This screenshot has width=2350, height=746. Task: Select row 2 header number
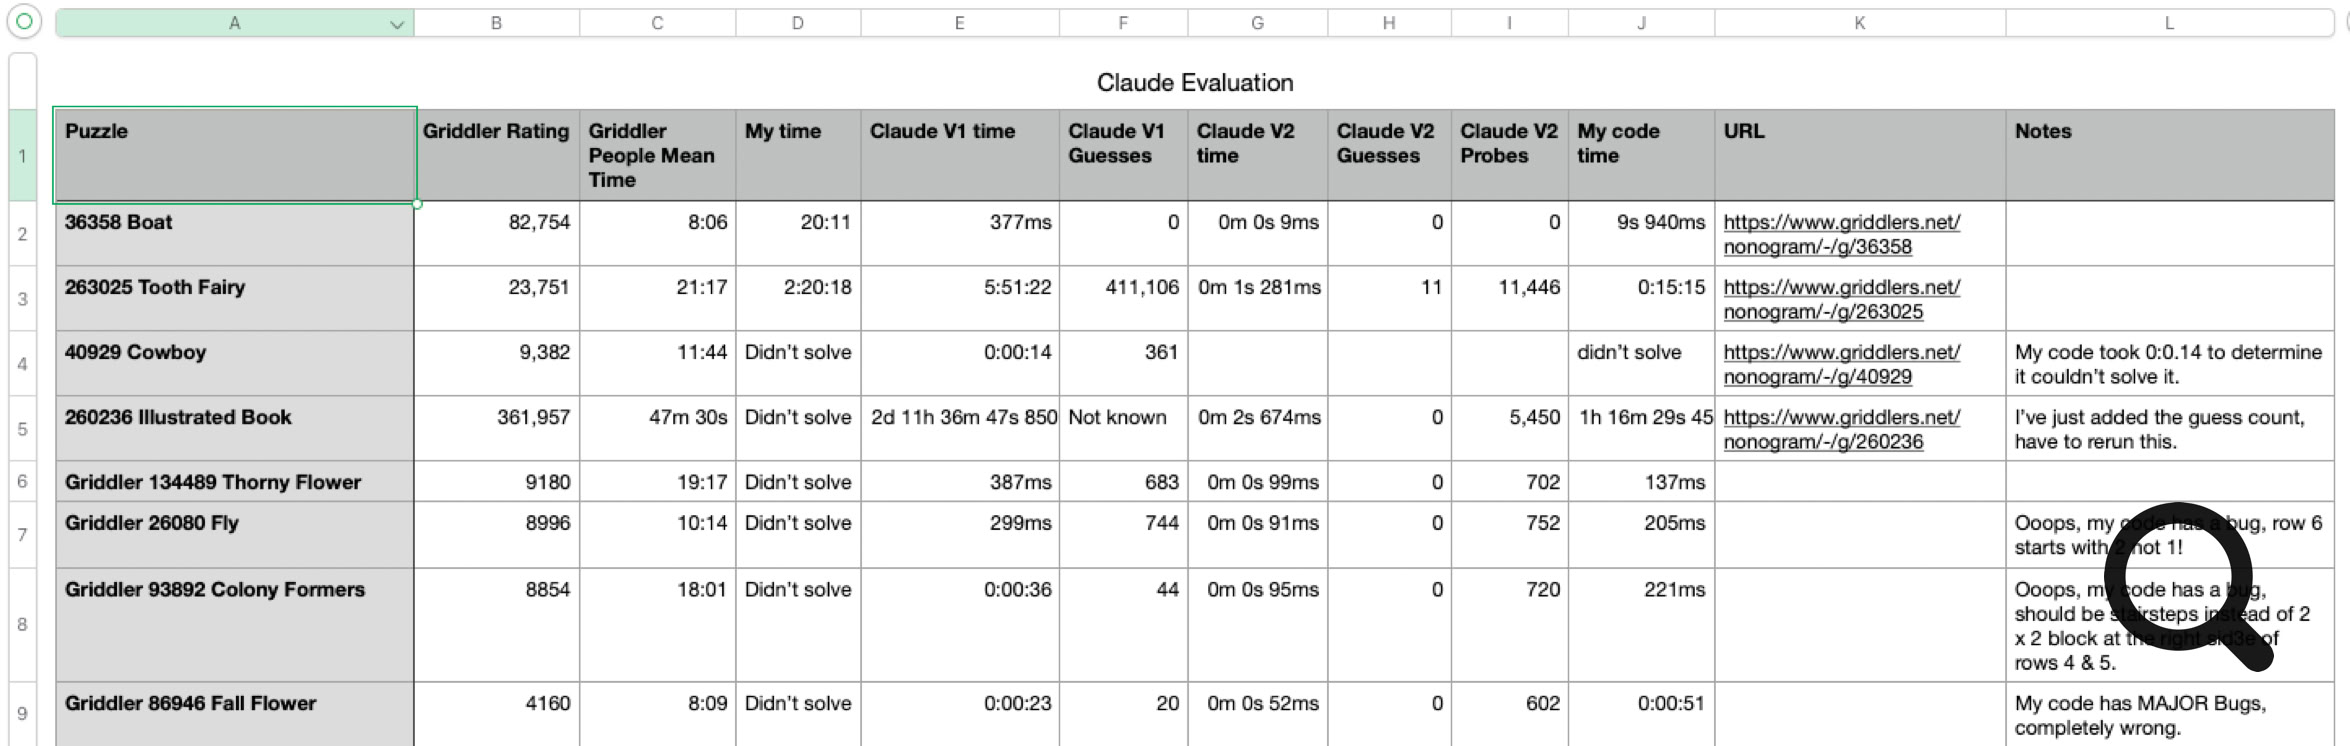[22, 234]
